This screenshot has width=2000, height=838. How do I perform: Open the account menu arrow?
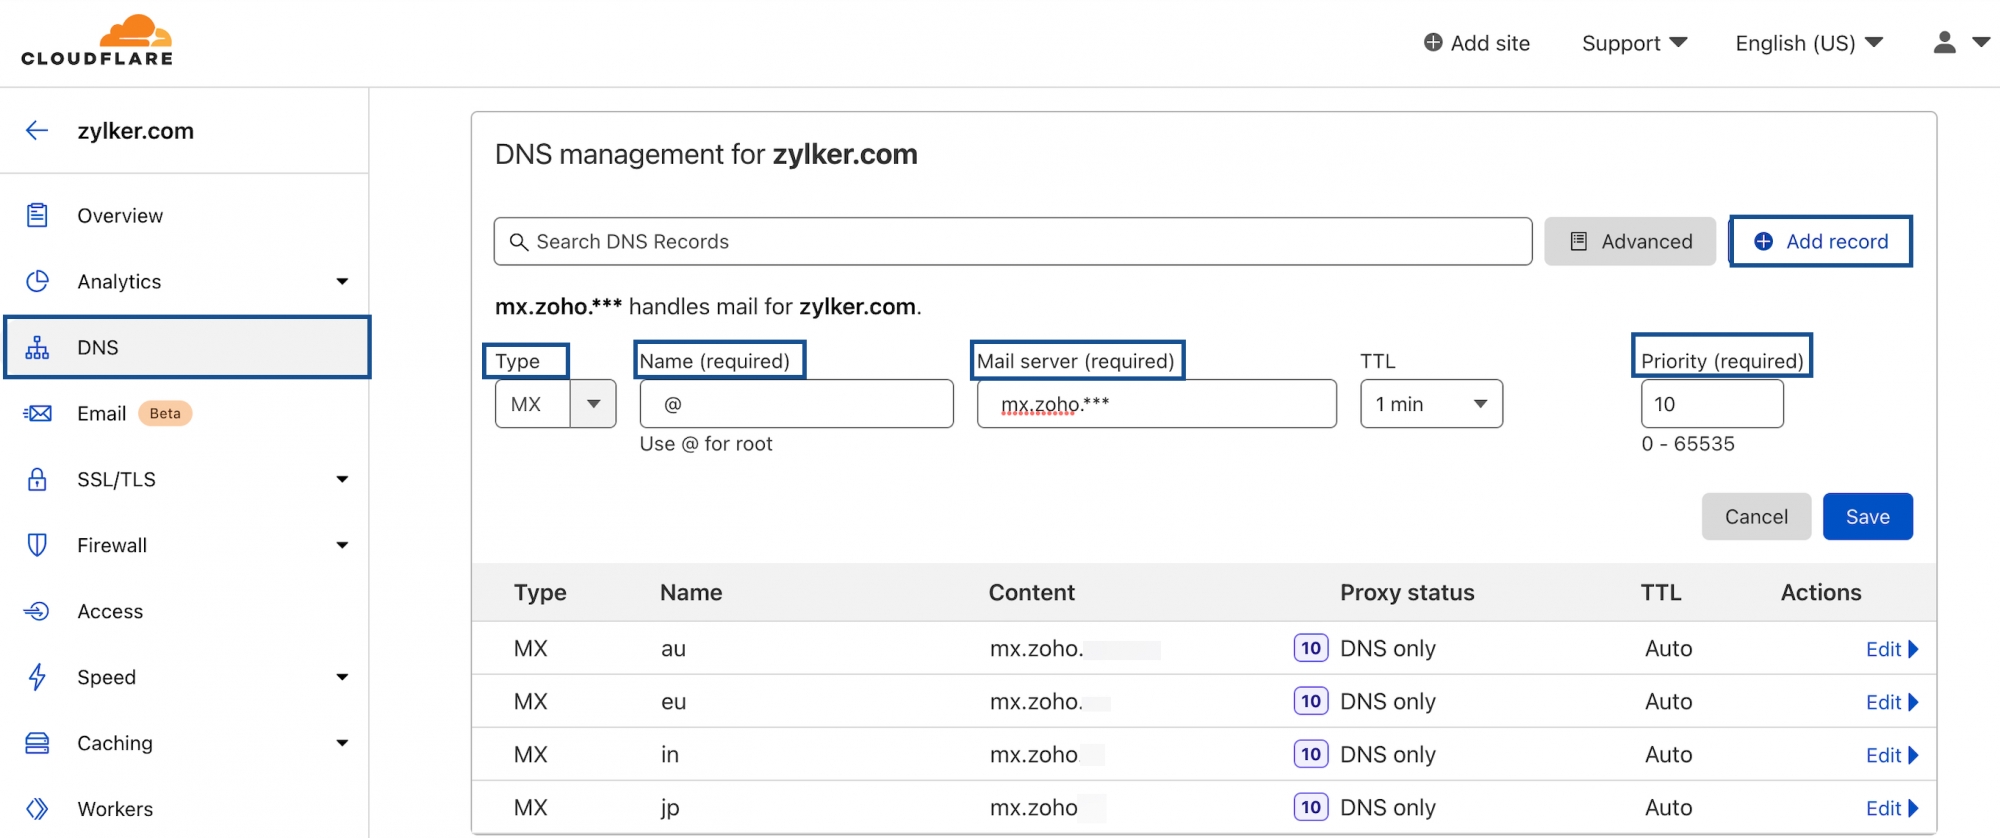click(1980, 42)
